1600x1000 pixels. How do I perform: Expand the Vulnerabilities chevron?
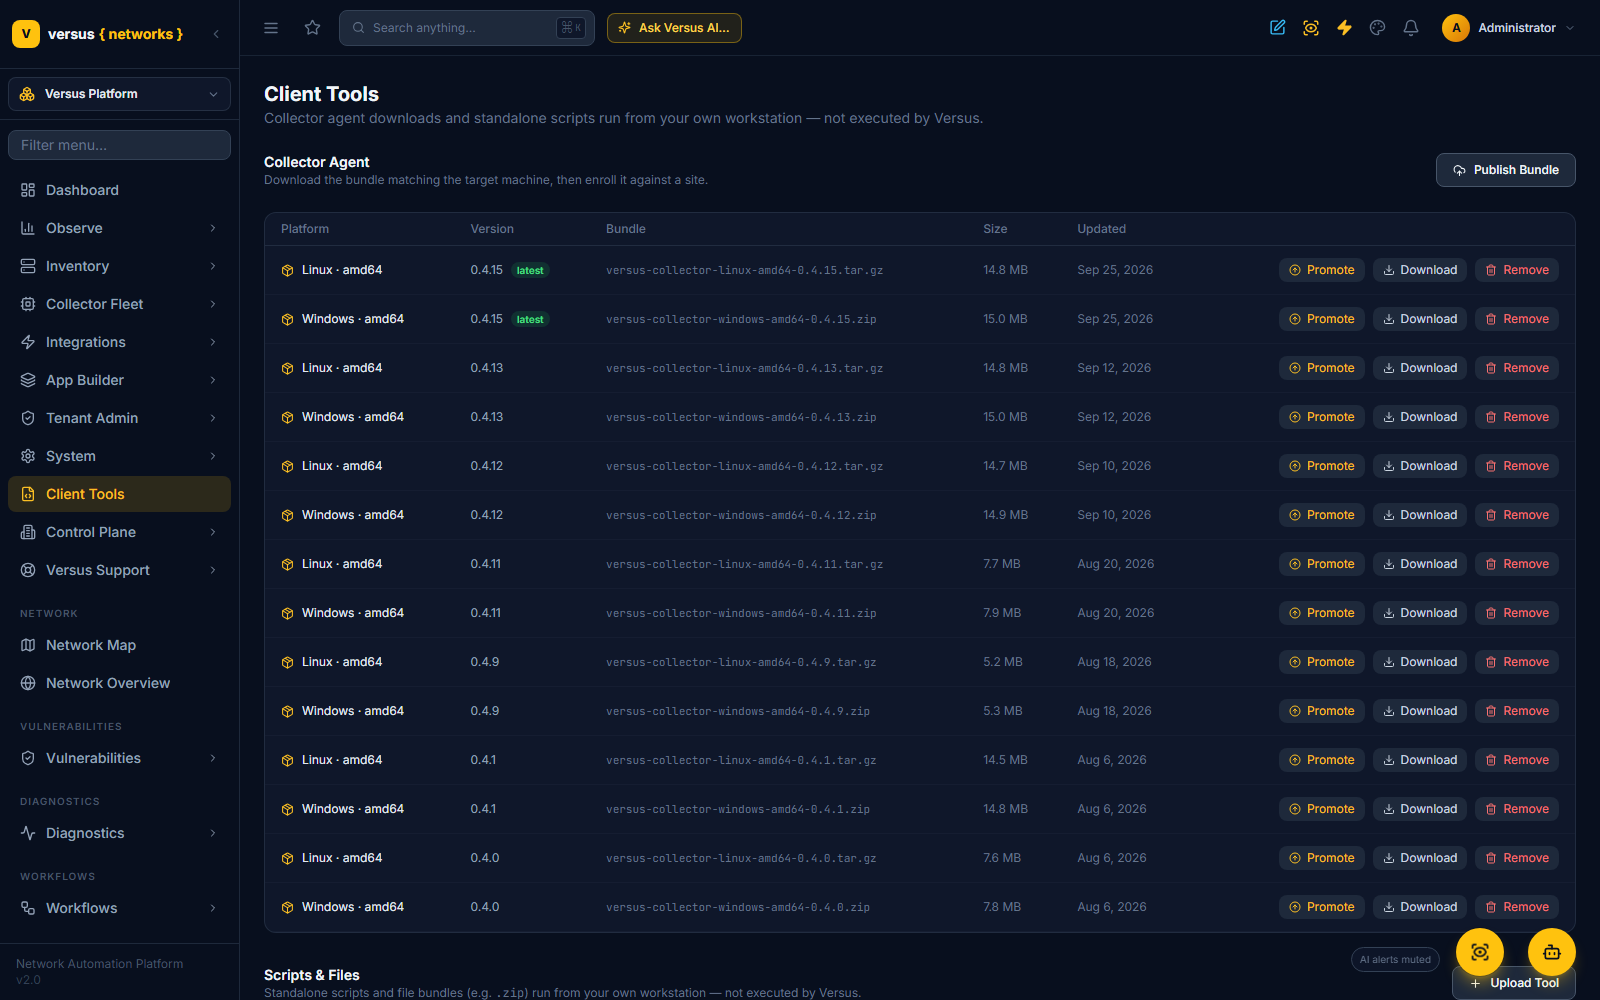(213, 758)
